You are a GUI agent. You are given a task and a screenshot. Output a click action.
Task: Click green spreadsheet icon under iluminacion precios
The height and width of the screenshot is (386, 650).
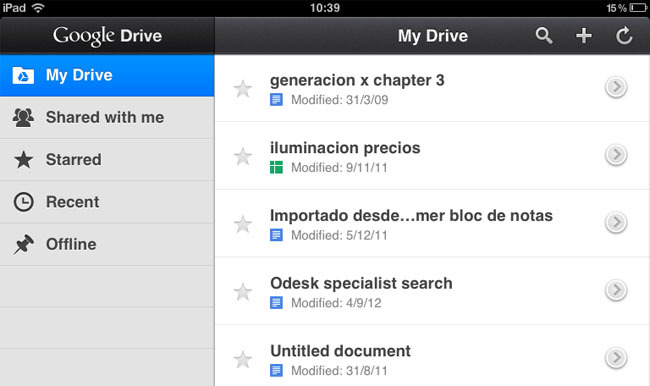click(x=276, y=168)
